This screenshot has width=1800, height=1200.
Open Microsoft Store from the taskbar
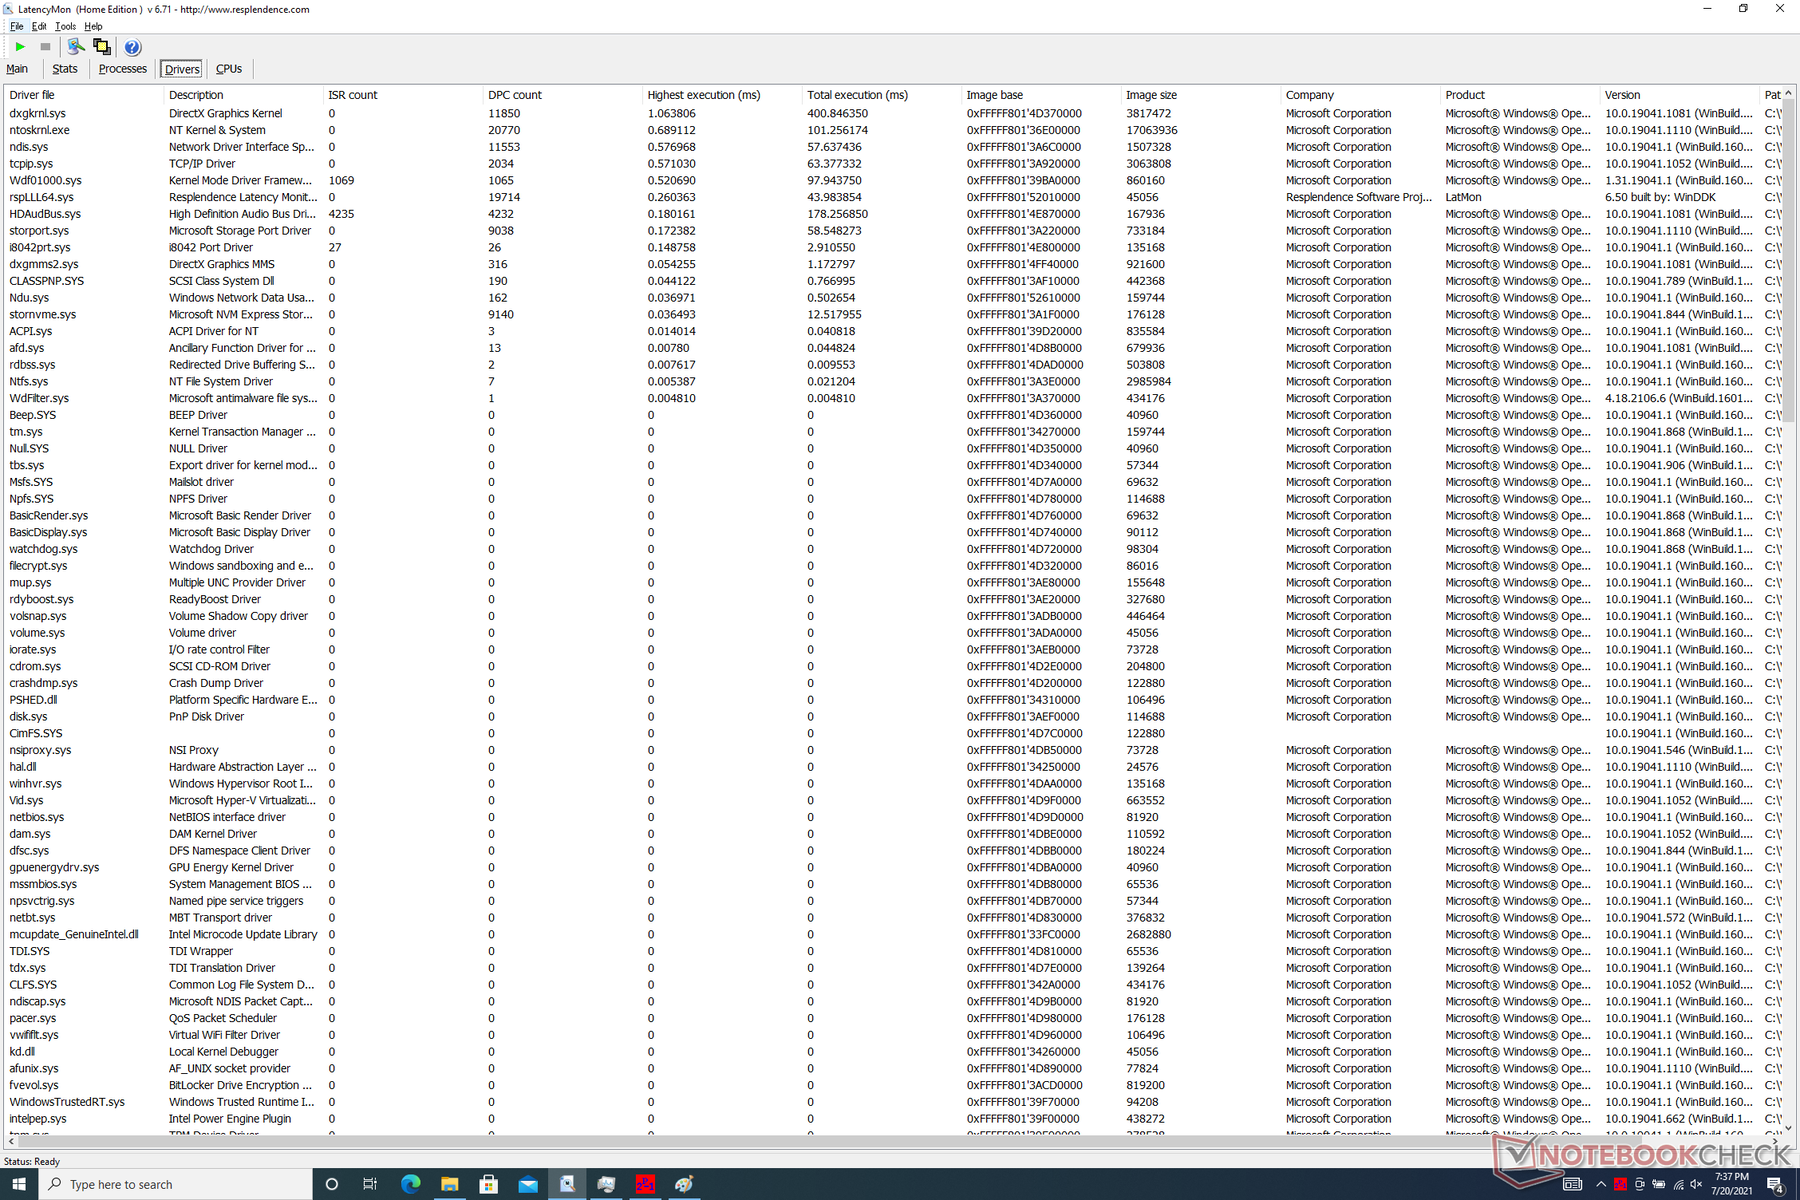(x=488, y=1184)
